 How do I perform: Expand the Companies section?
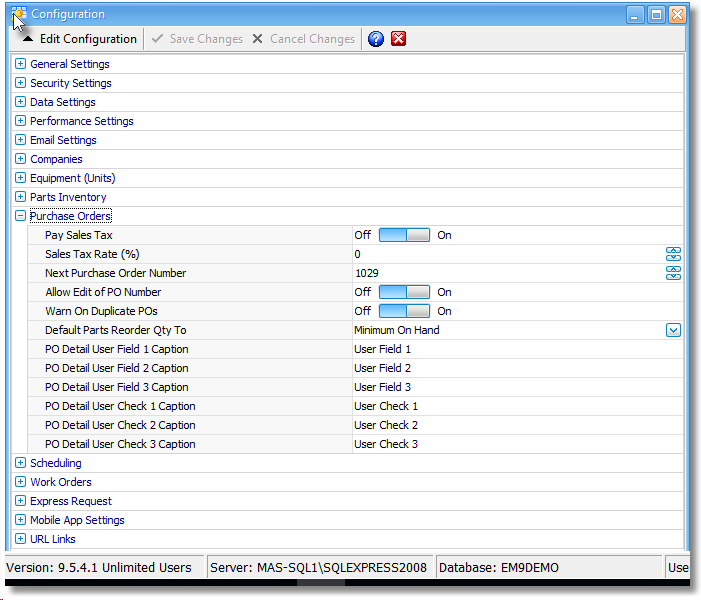(x=20, y=159)
